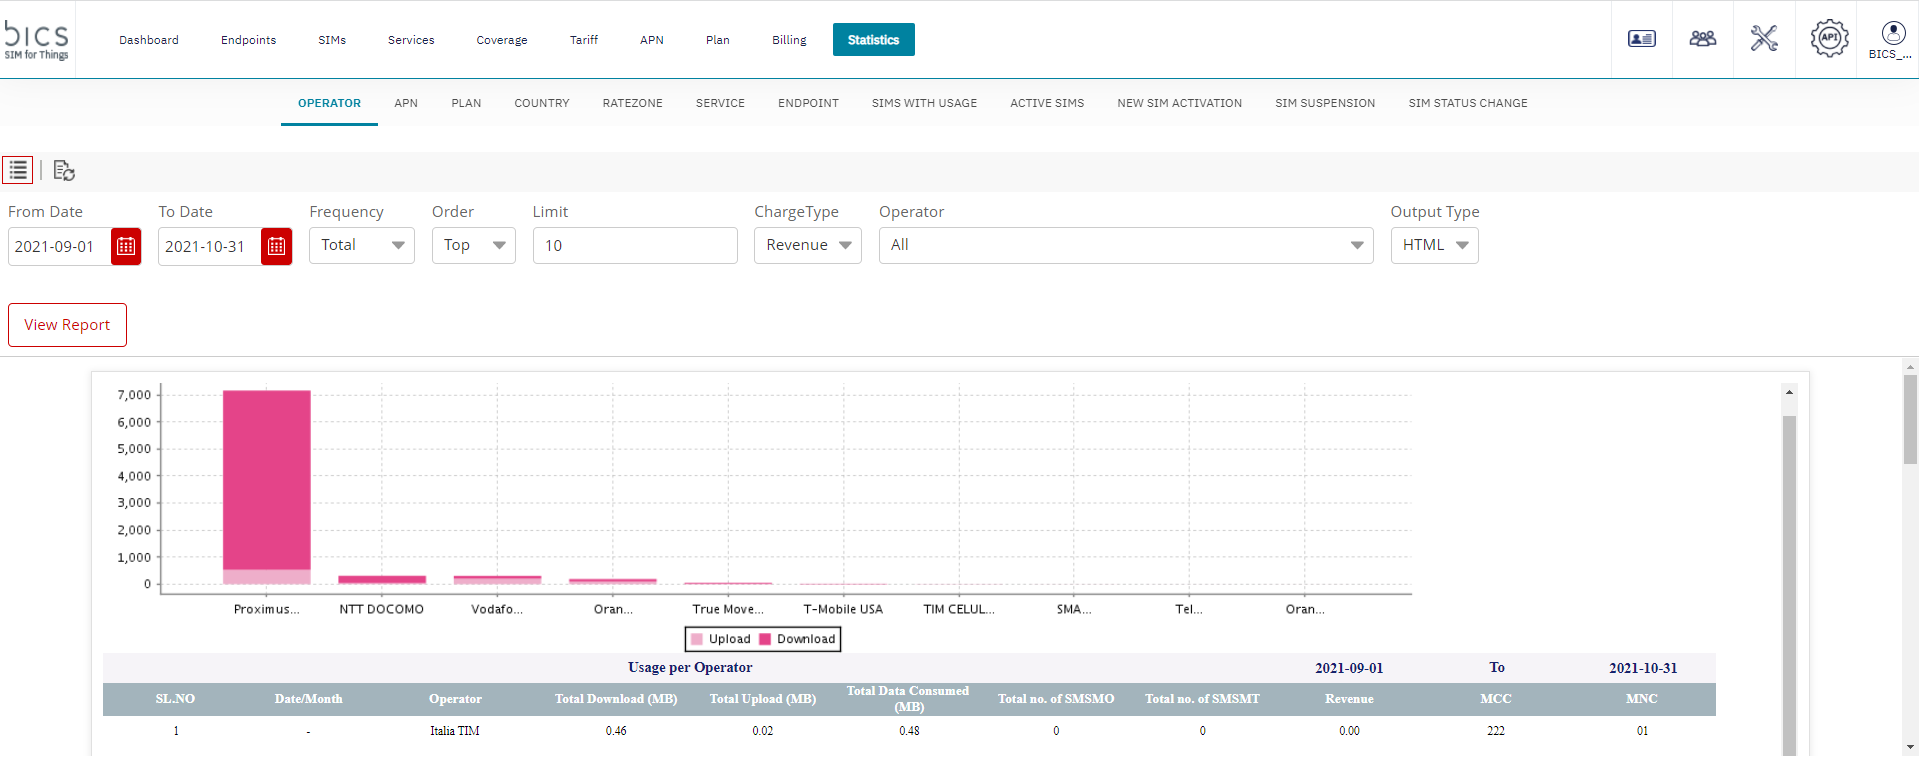Click the scheduled report icon
Screen dimensions: 1919x758
[64, 171]
